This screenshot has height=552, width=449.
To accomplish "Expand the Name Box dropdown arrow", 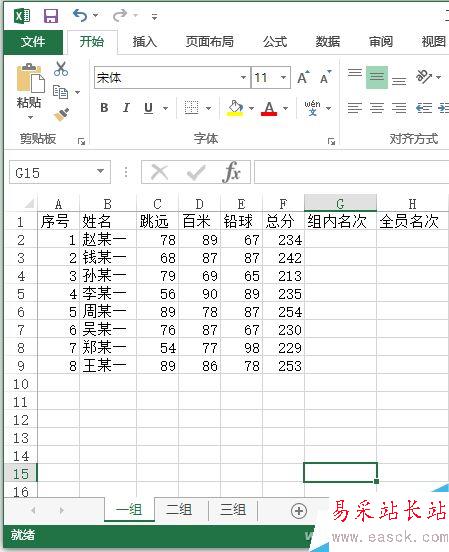I will [101, 171].
